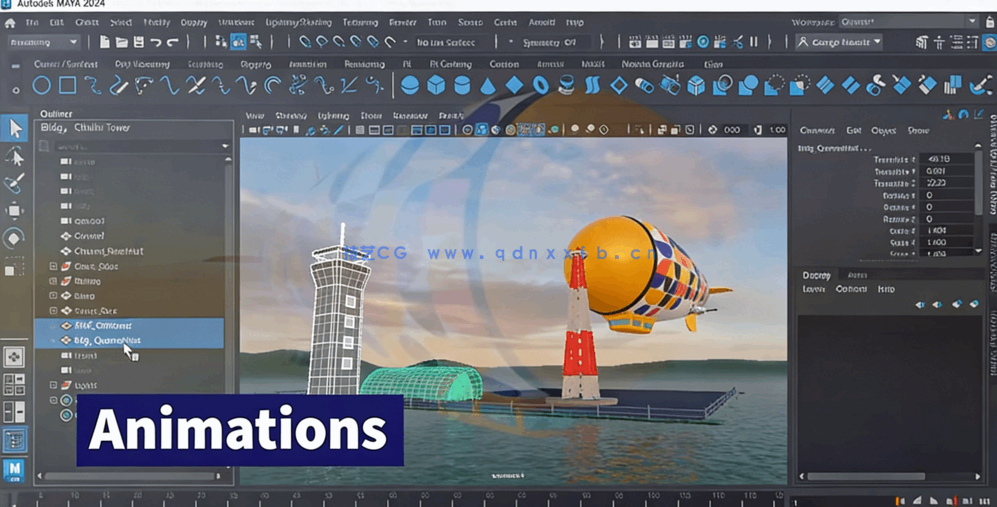The image size is (997, 507).
Task: Open the Lighting/Shading menu
Action: 298,23
